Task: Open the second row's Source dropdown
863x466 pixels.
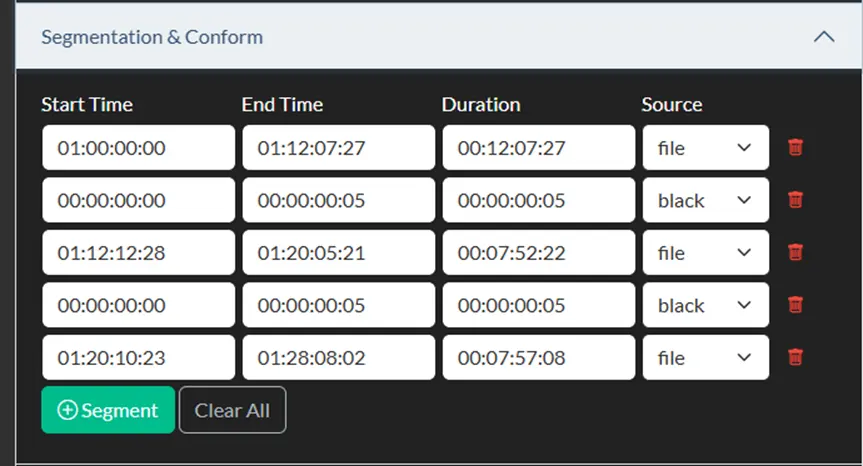Action: pos(705,200)
